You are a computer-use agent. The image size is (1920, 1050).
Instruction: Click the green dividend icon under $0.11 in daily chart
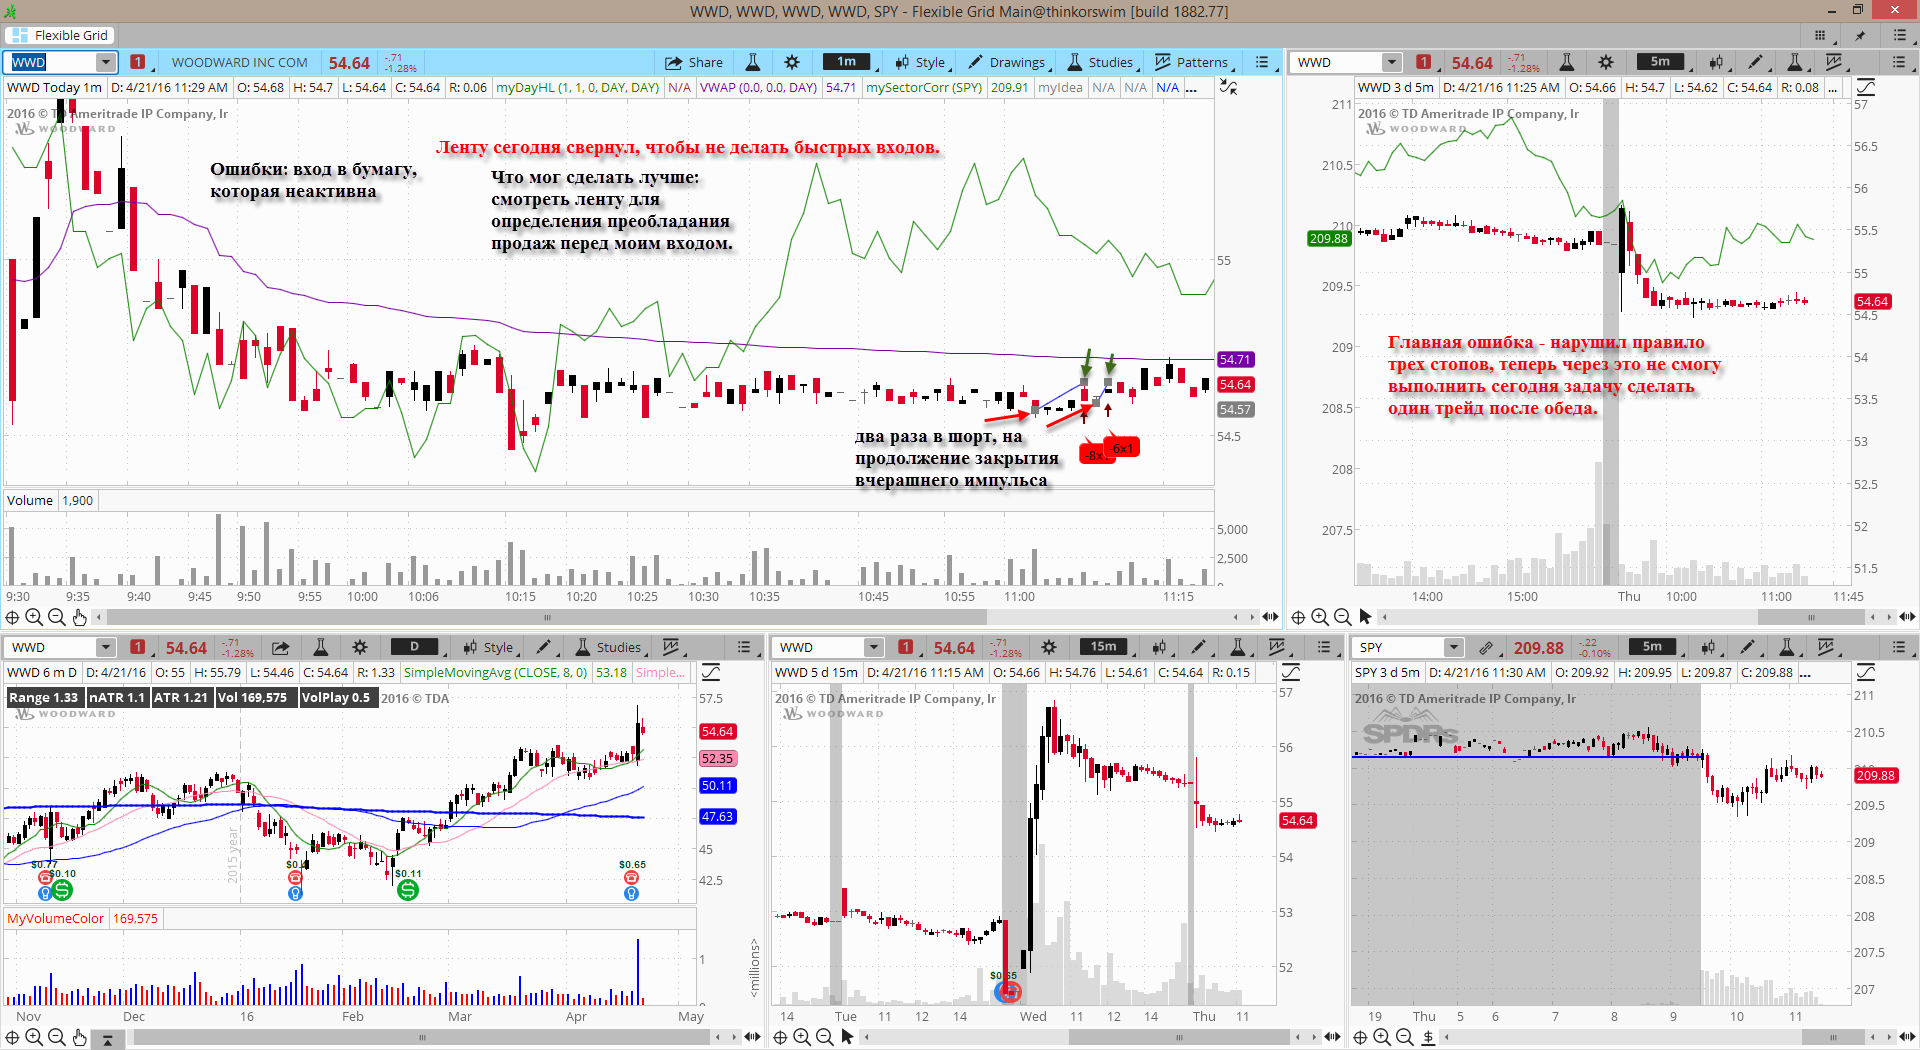point(408,890)
